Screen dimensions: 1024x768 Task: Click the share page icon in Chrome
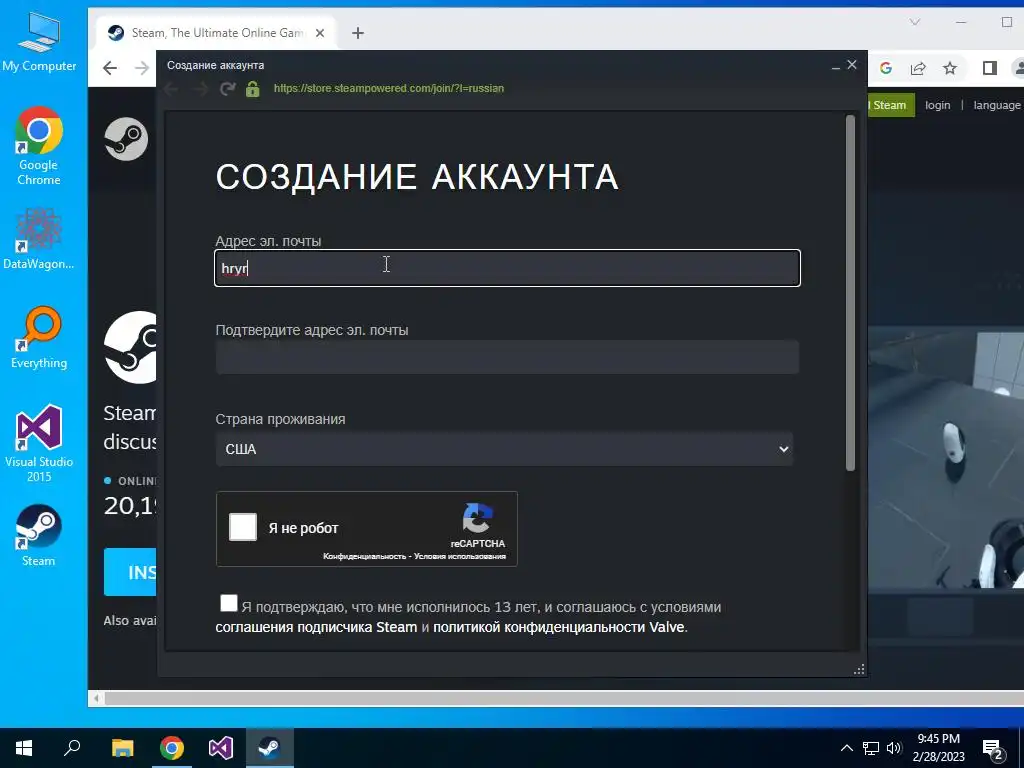[918, 68]
